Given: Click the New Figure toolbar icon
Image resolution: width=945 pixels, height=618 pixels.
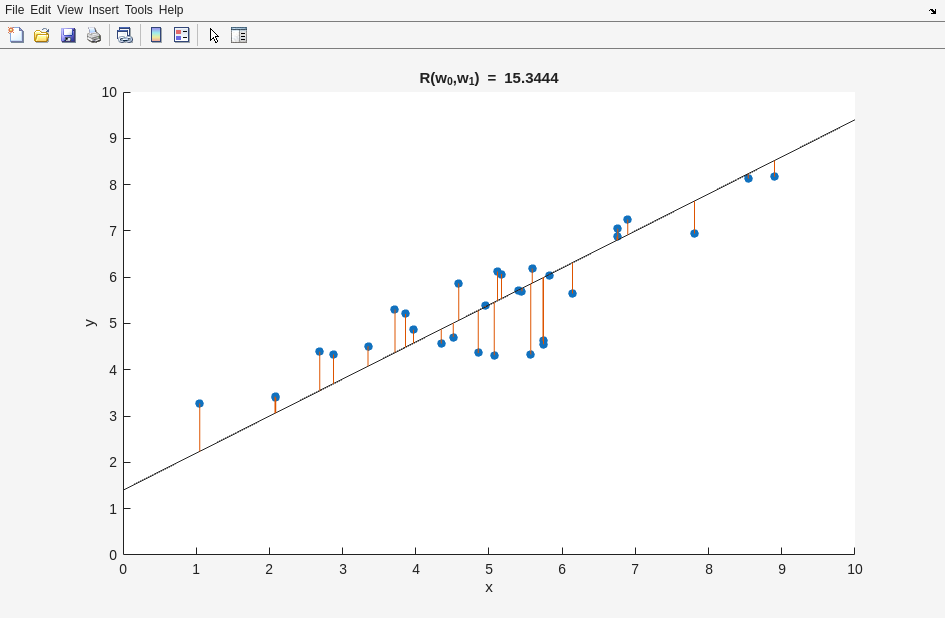Looking at the screenshot, I should (x=16, y=35).
